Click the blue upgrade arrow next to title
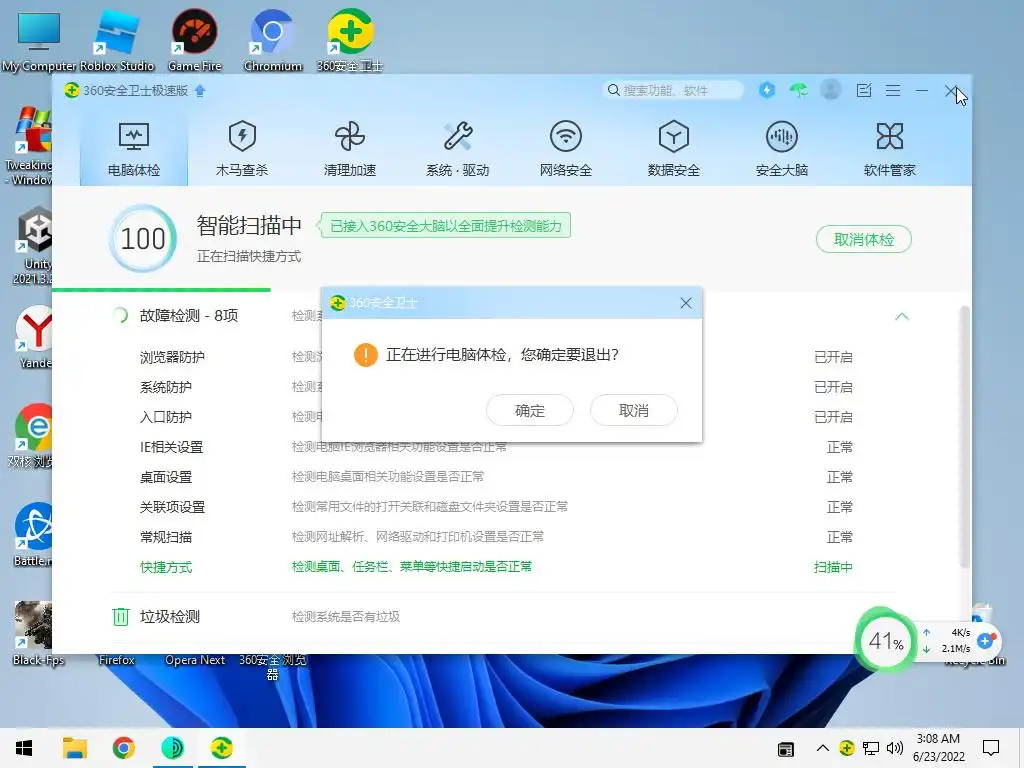Screen dimensions: 1024x768 (x=200, y=91)
